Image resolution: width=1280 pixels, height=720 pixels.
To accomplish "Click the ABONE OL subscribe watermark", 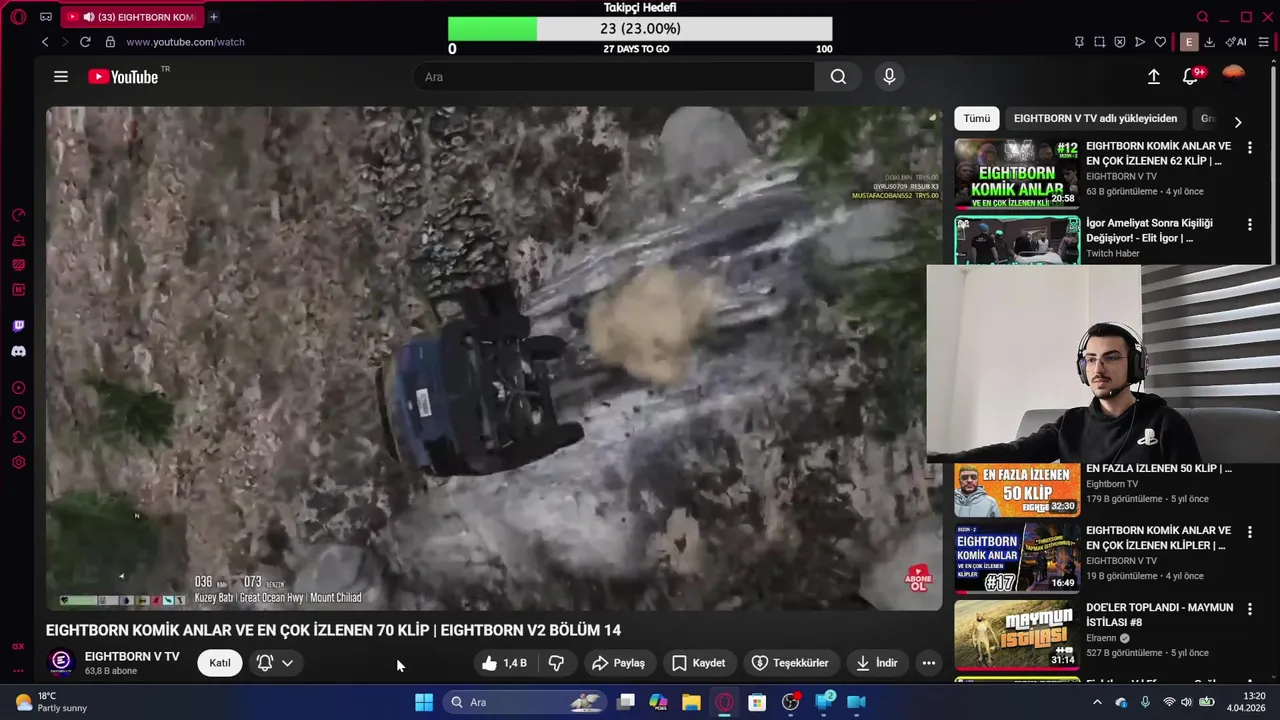I will tap(918, 578).
